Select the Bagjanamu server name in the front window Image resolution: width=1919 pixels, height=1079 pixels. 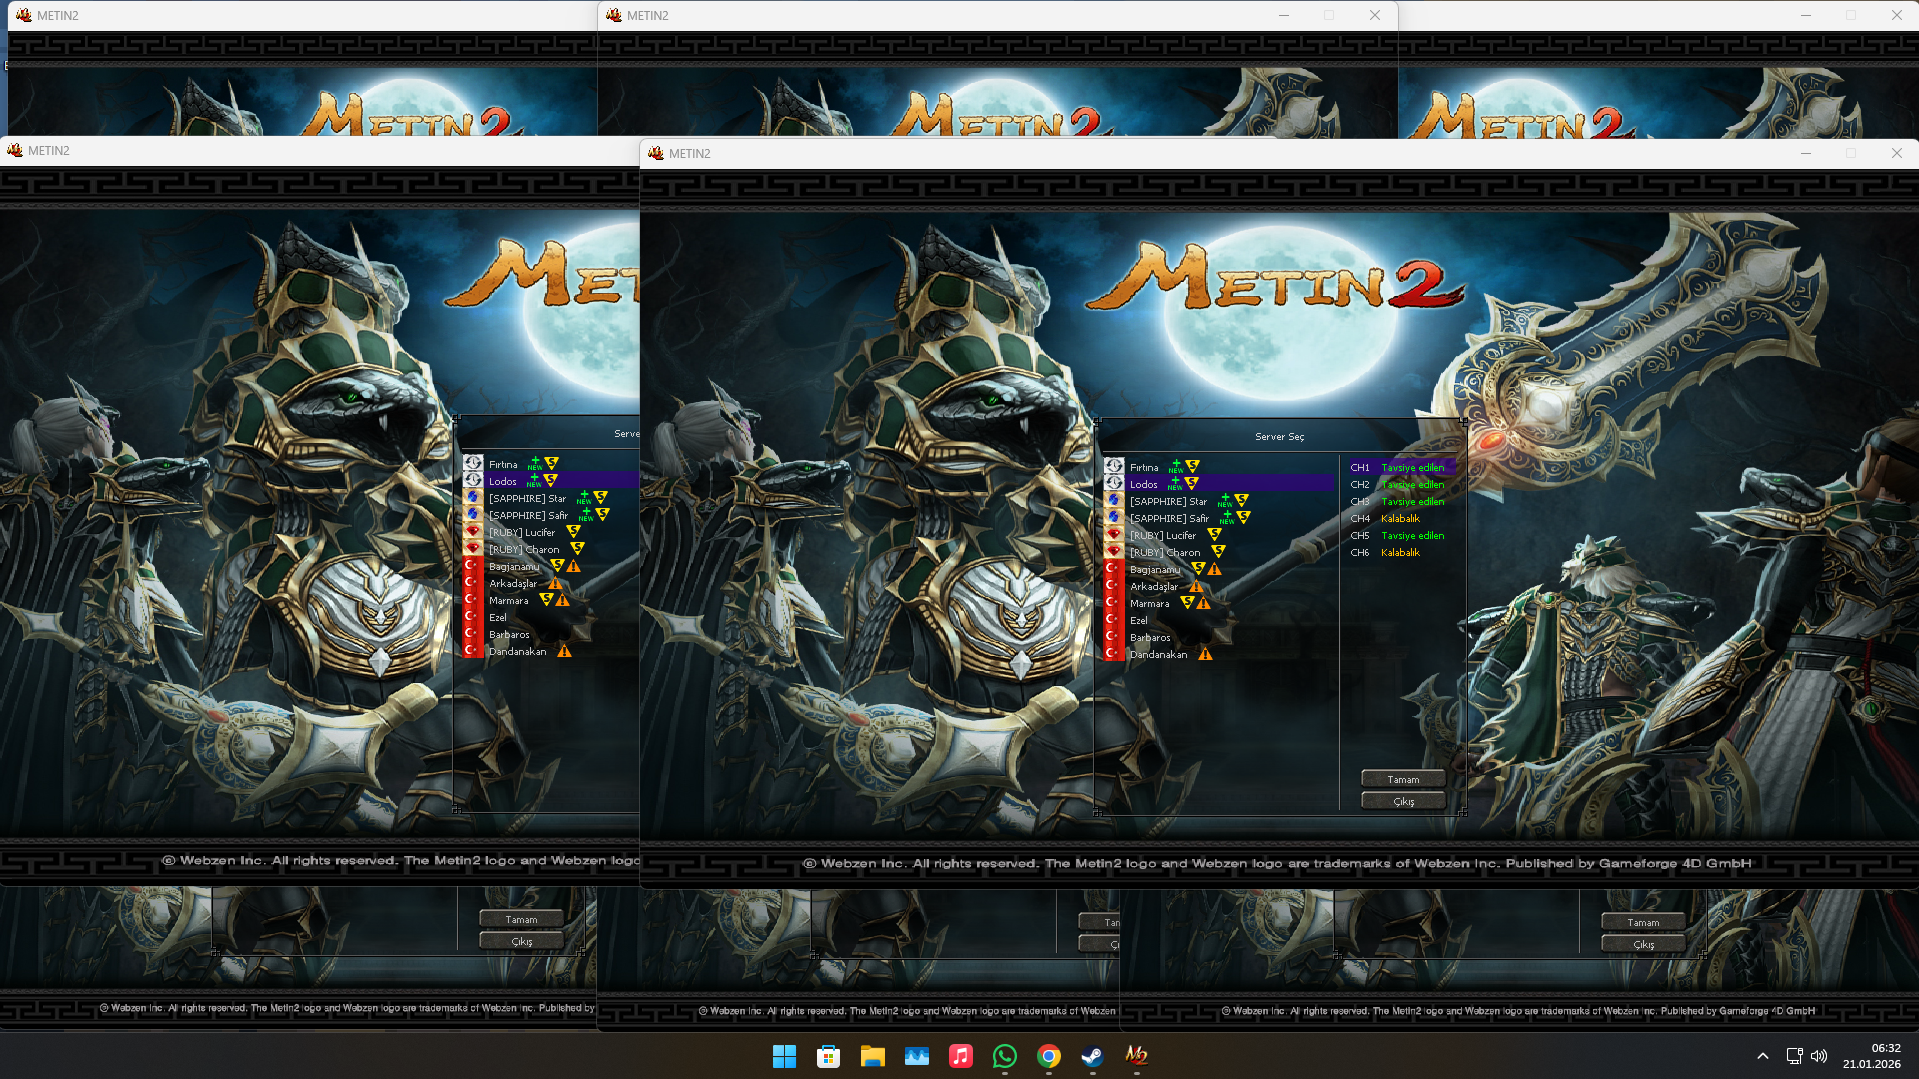point(1155,569)
